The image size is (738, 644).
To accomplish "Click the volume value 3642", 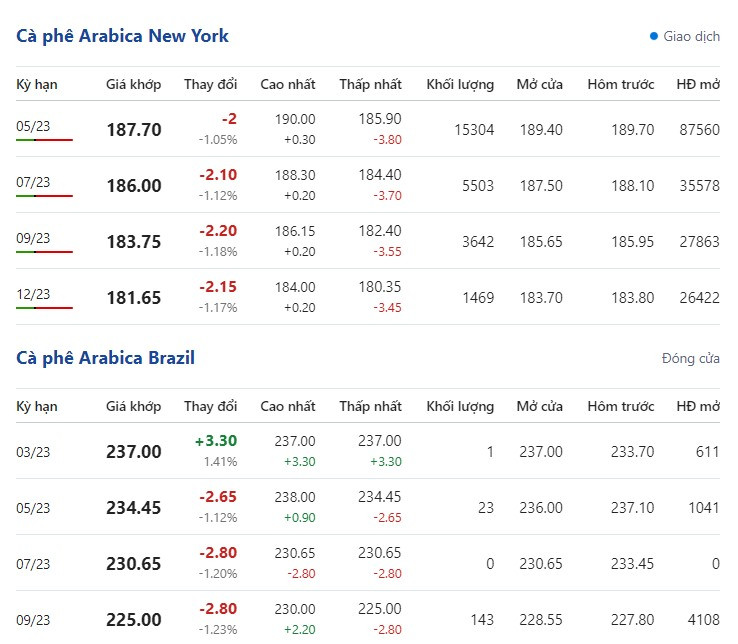I will [478, 242].
